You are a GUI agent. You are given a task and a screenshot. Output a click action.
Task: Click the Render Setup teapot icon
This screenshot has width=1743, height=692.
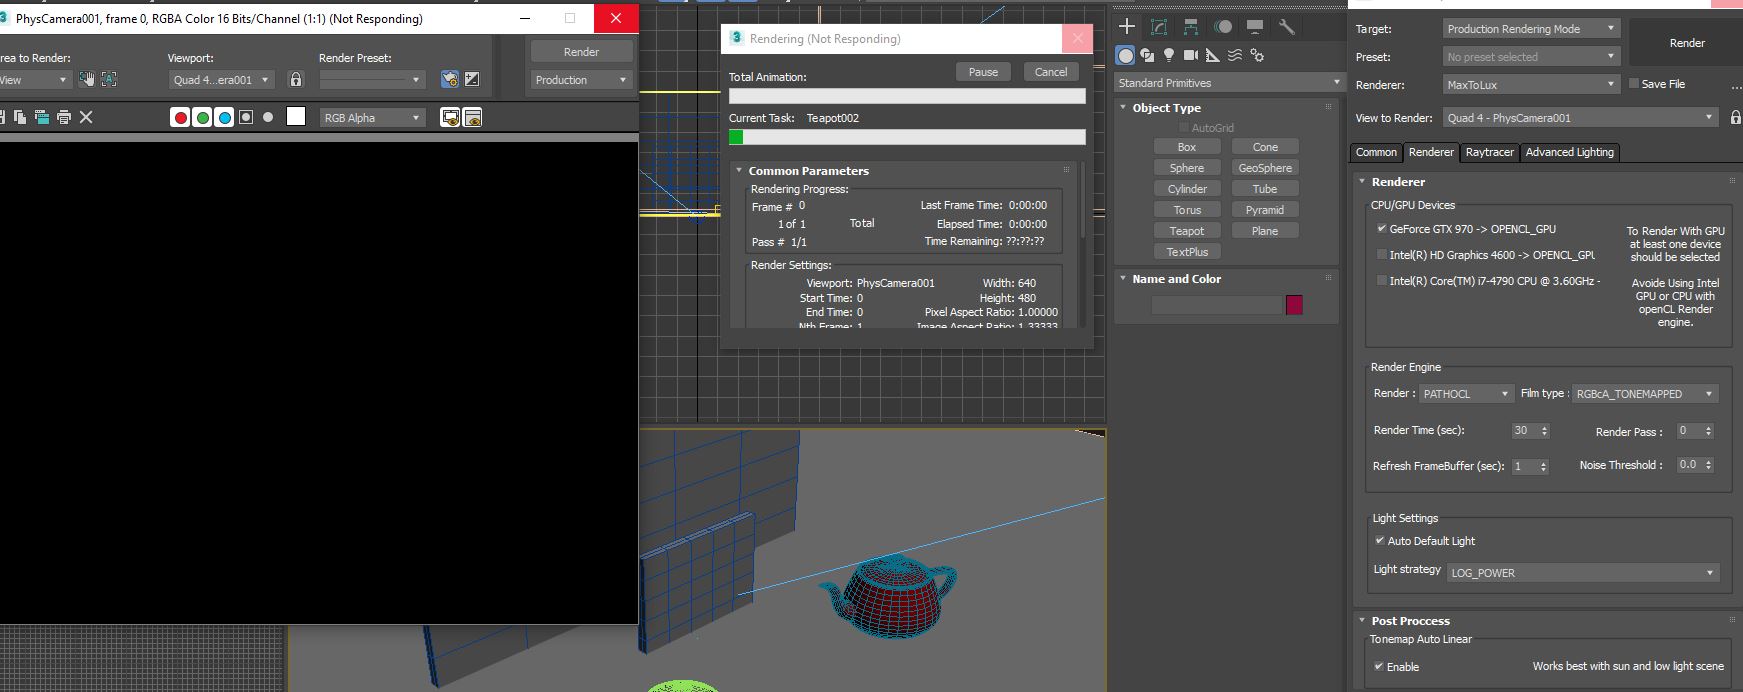click(450, 80)
